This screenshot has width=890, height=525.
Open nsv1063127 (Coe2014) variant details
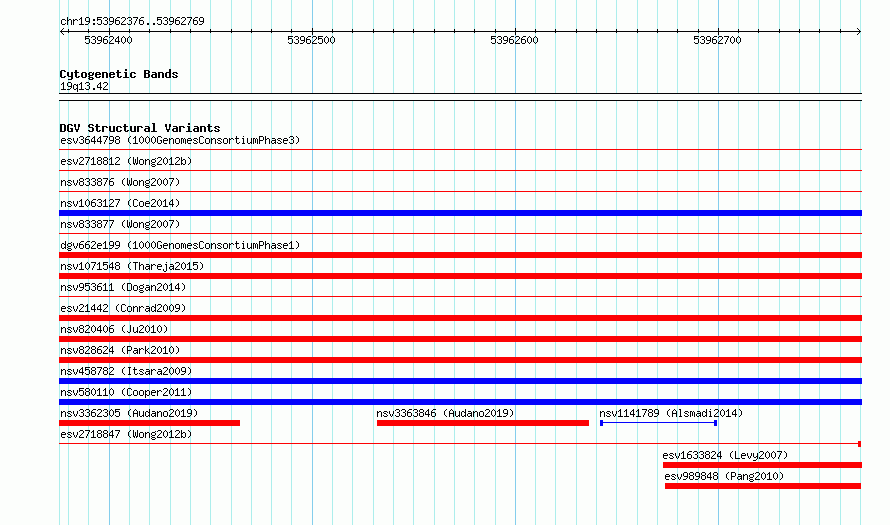(x=120, y=203)
